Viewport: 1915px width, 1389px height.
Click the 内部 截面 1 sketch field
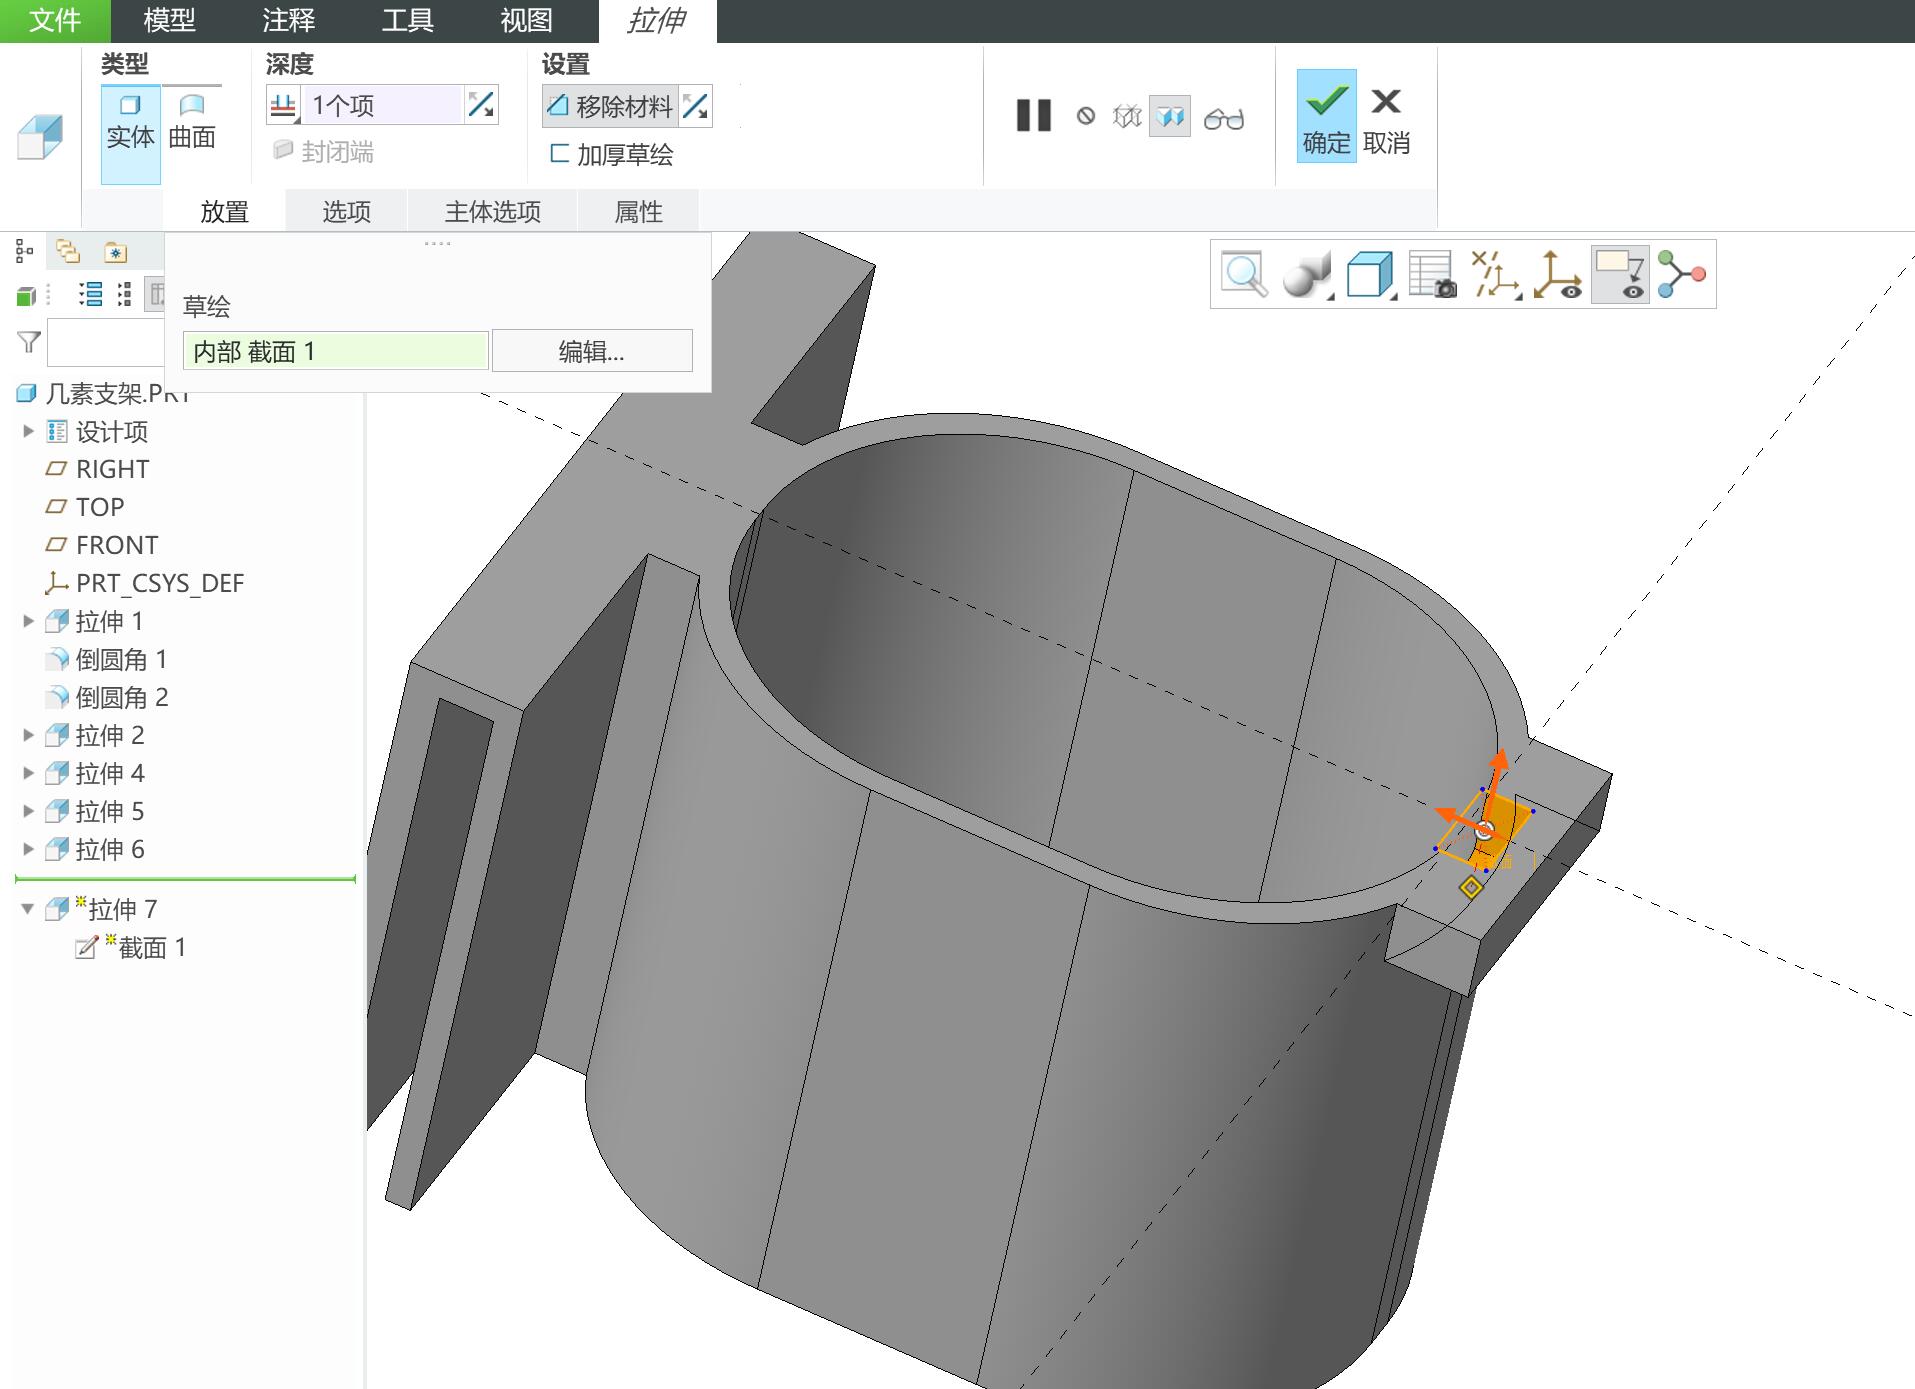click(x=336, y=351)
